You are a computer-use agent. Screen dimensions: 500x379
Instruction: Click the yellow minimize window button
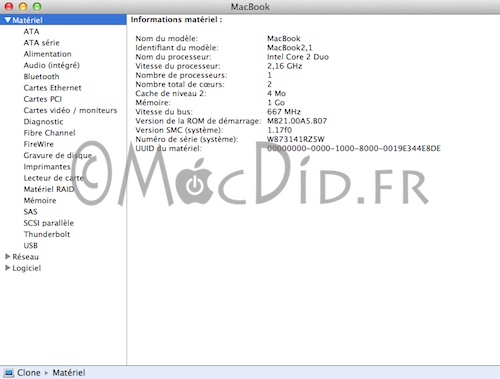(23, 6)
